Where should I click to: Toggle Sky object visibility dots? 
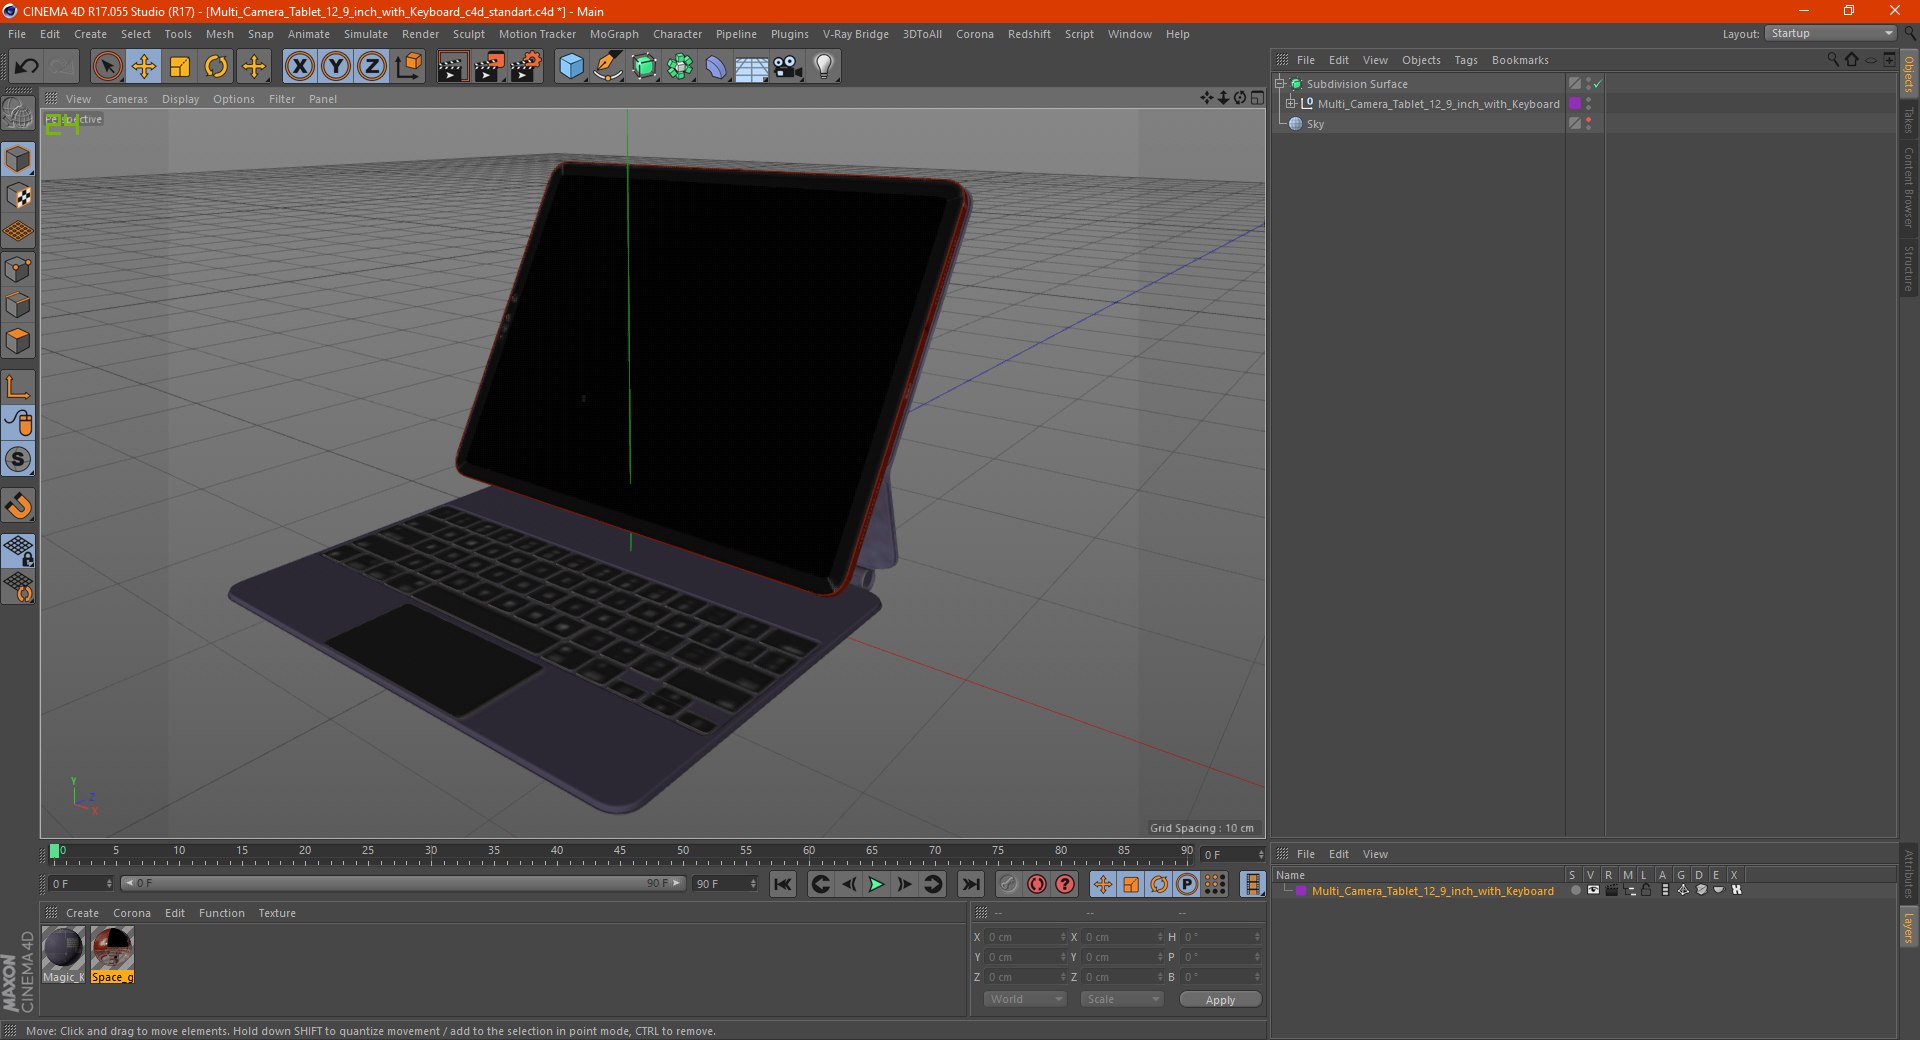(1588, 123)
